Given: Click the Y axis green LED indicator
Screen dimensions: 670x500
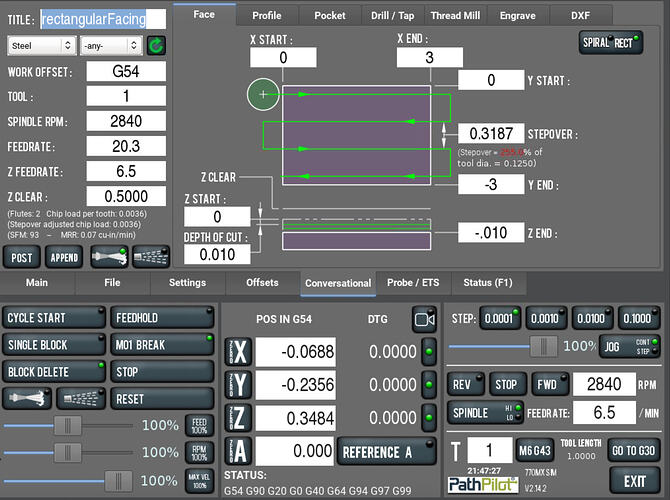Looking at the screenshot, I should (429, 385).
